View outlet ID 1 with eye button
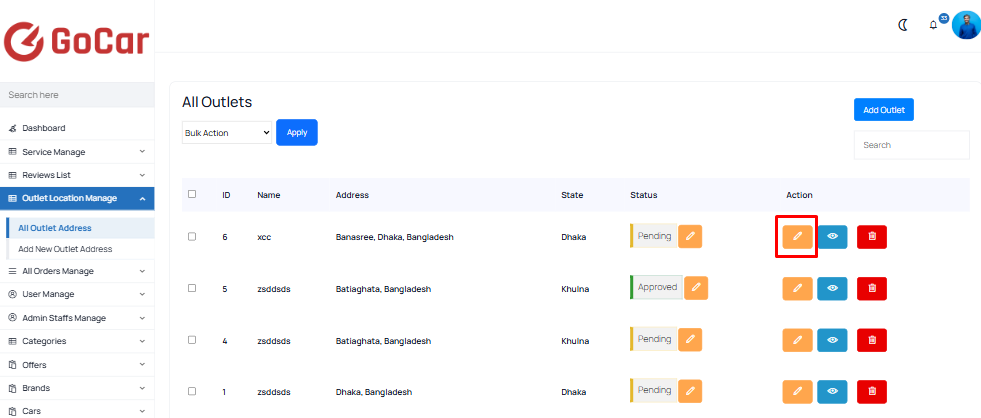981x418 pixels. point(833,391)
